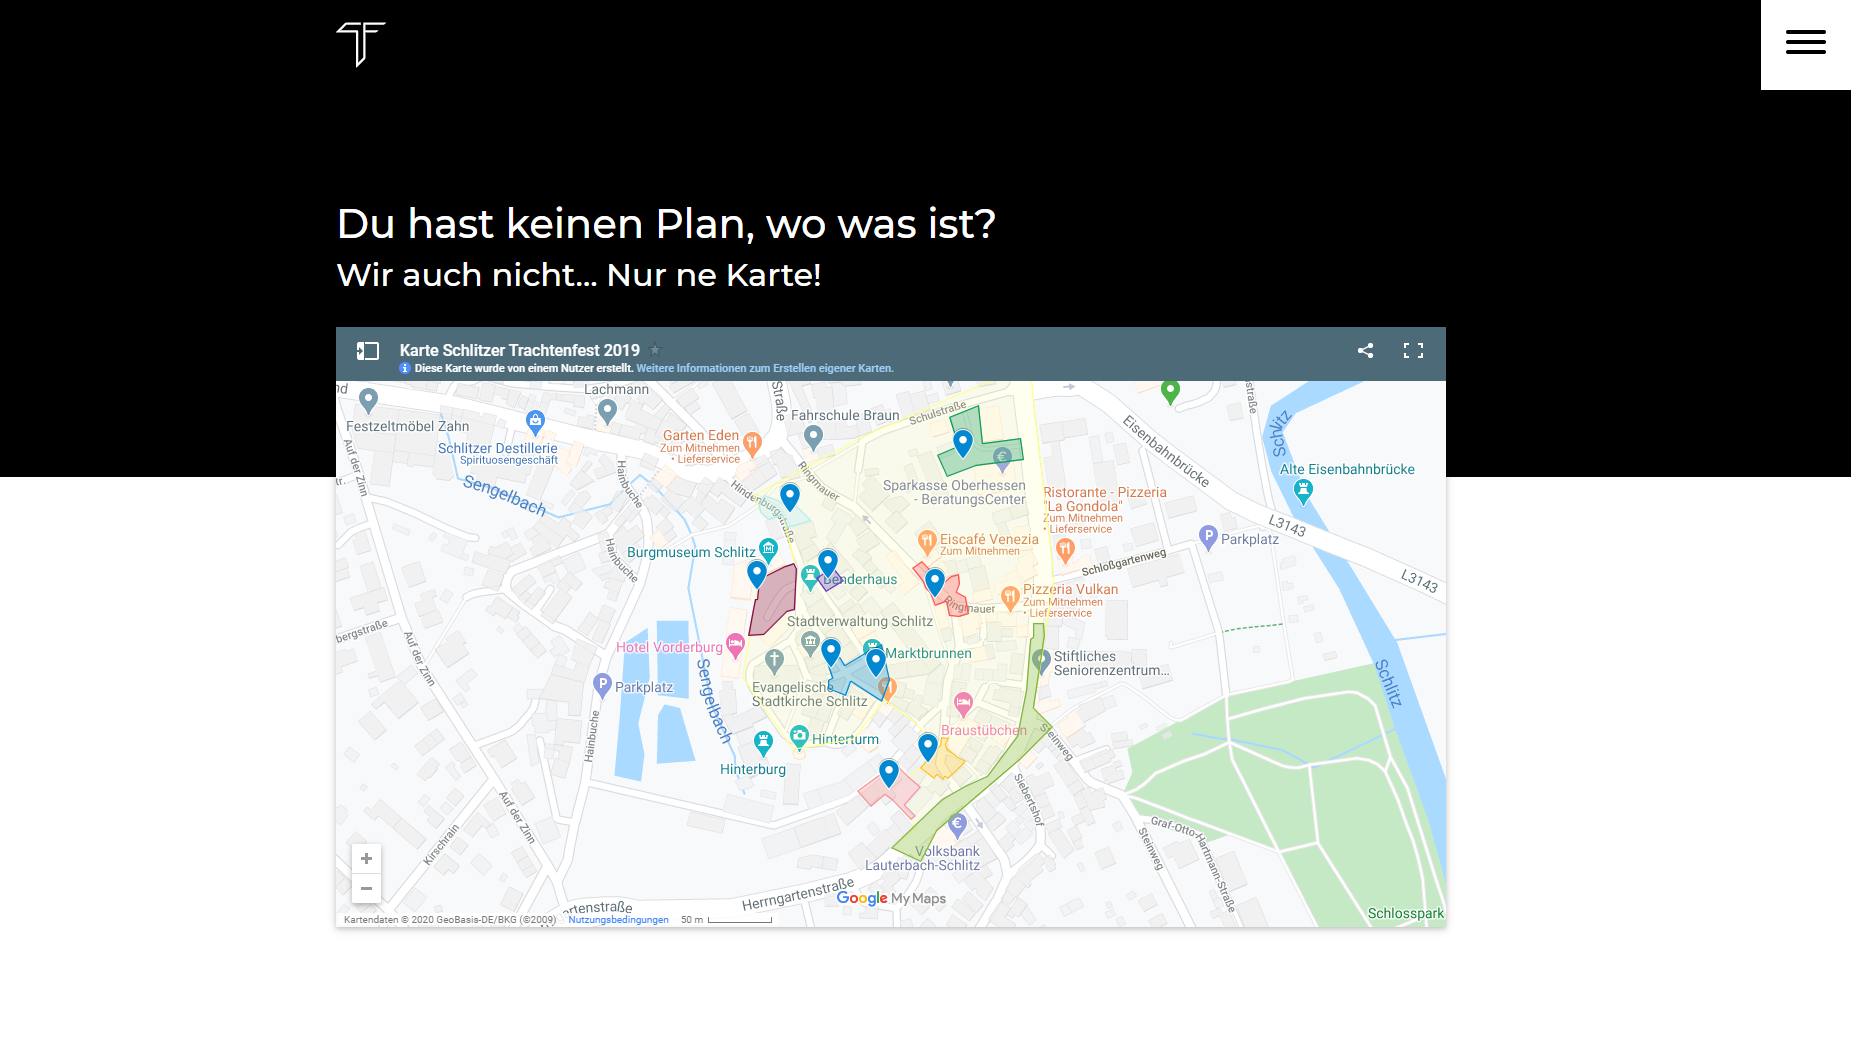This screenshot has height=1041, width=1851.
Task: Click the Hotel Vorderburg lodging marker
Action: (735, 646)
